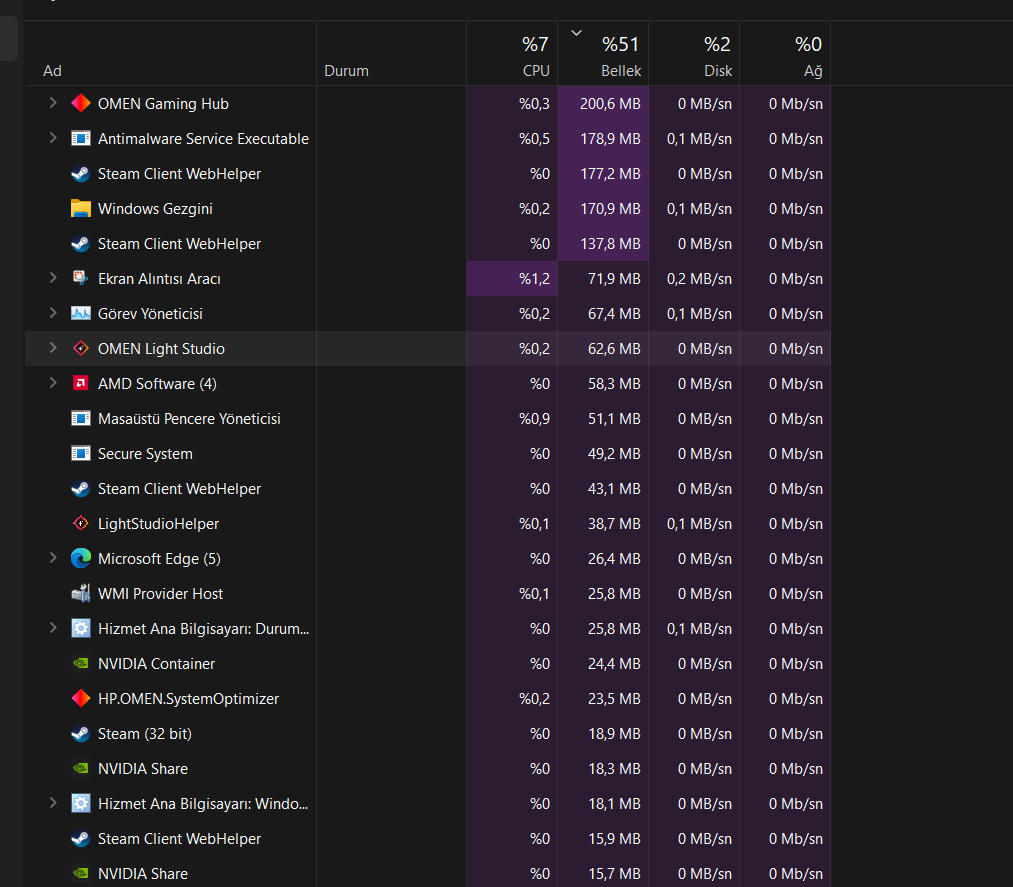Sort by the Disk column header
The height and width of the screenshot is (887, 1013).
pos(694,54)
